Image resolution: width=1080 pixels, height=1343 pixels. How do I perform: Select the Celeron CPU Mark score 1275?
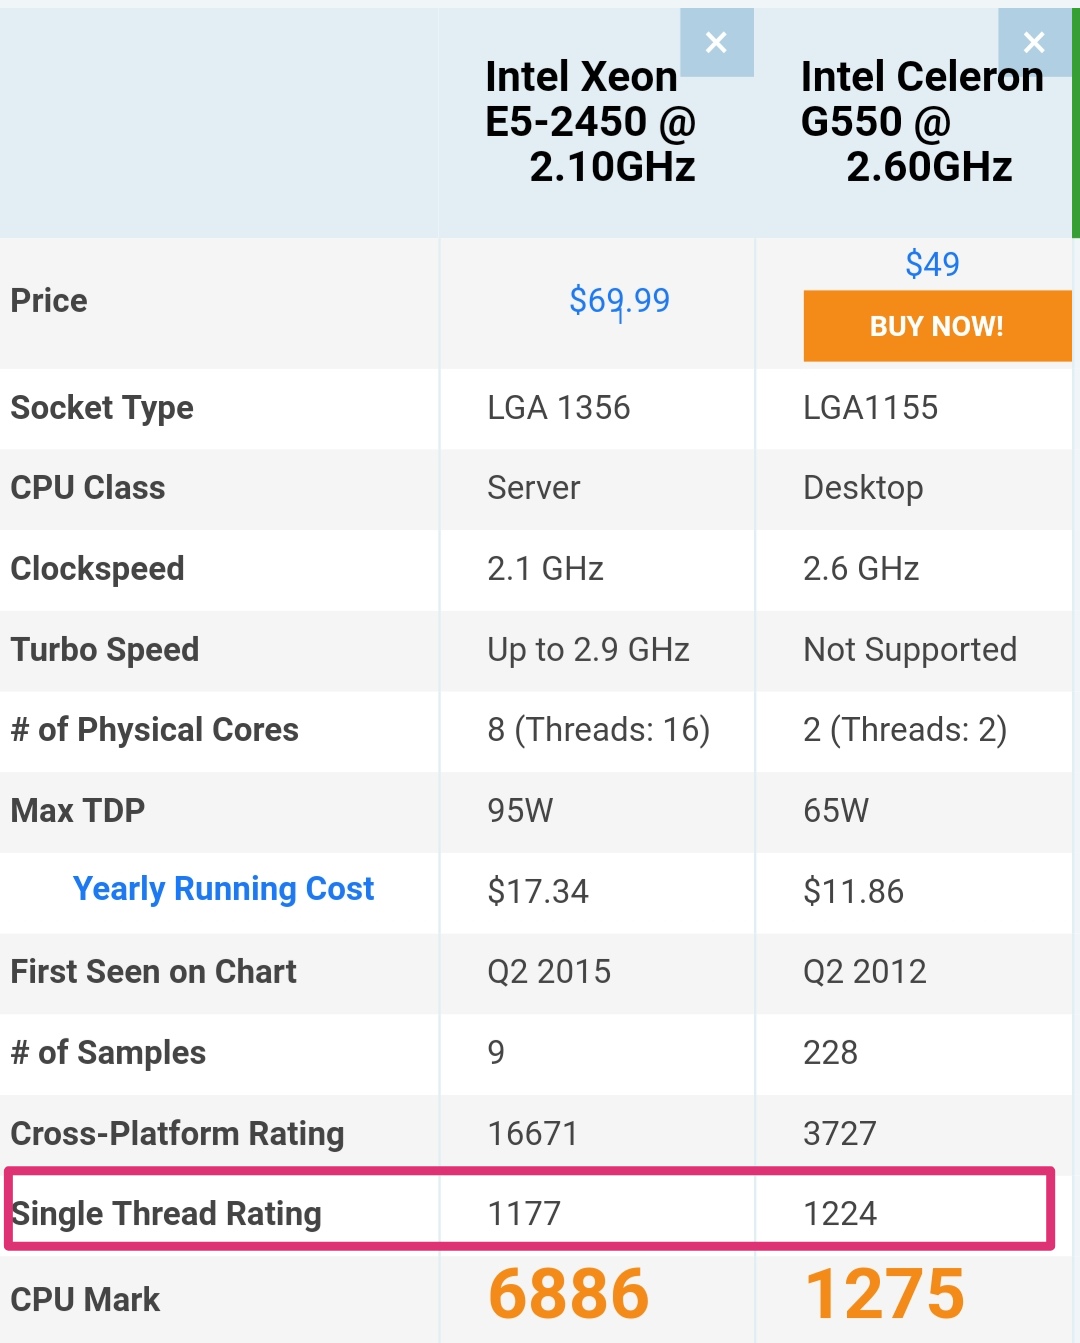885,1294
